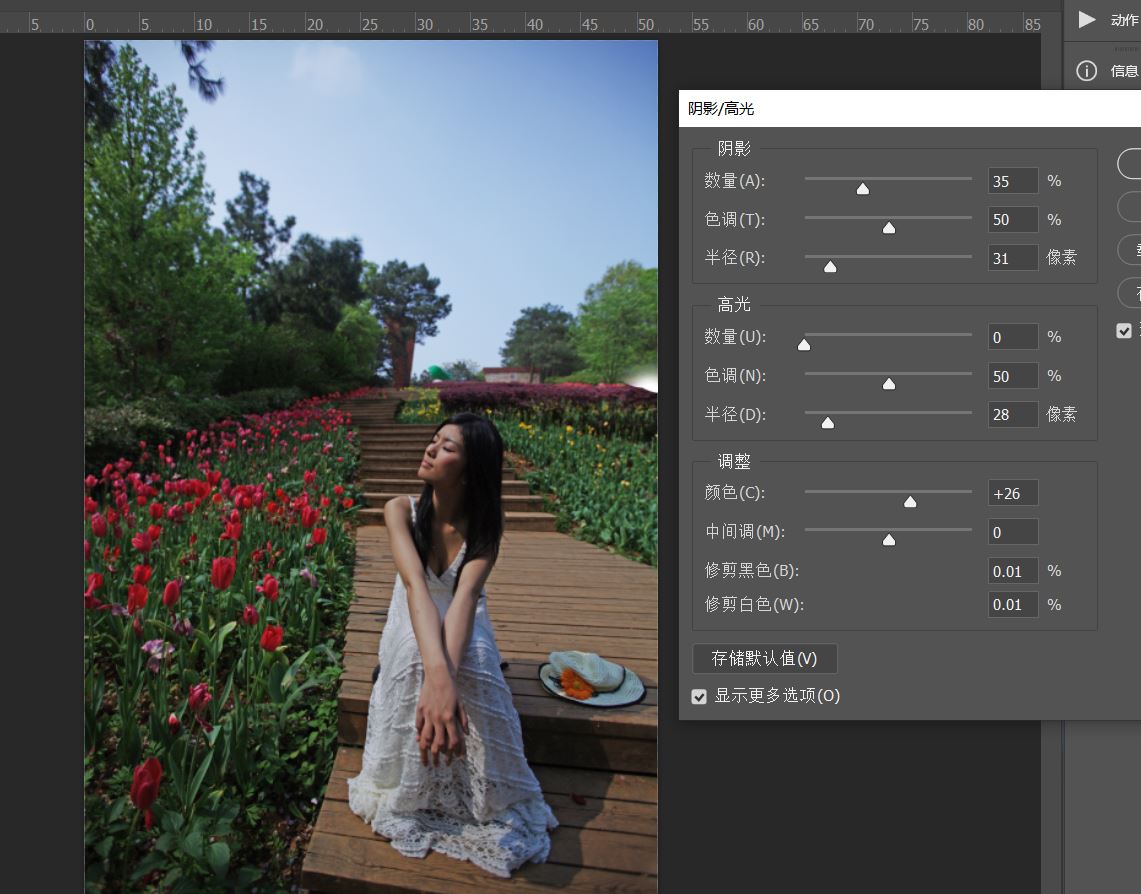Click the Shadows 色调(T) slider handle
Image resolution: width=1141 pixels, height=894 pixels.
(x=889, y=227)
